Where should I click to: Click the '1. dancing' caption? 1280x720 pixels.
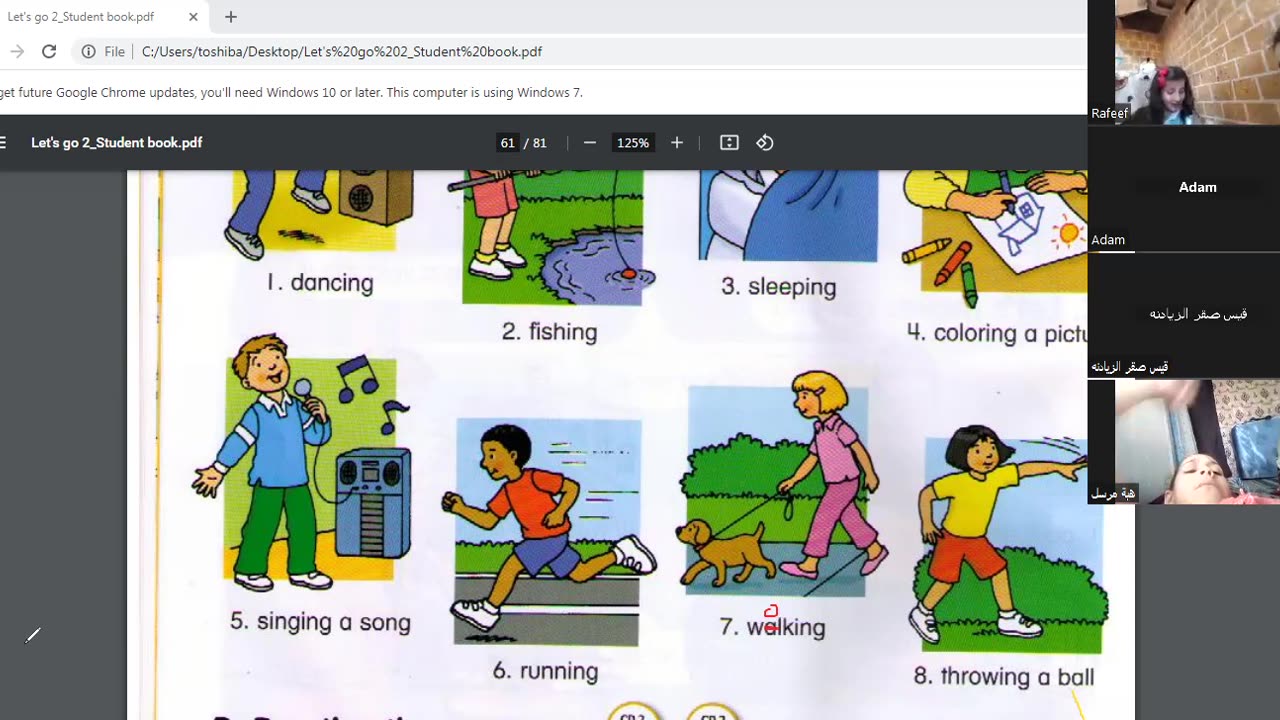[x=320, y=283]
